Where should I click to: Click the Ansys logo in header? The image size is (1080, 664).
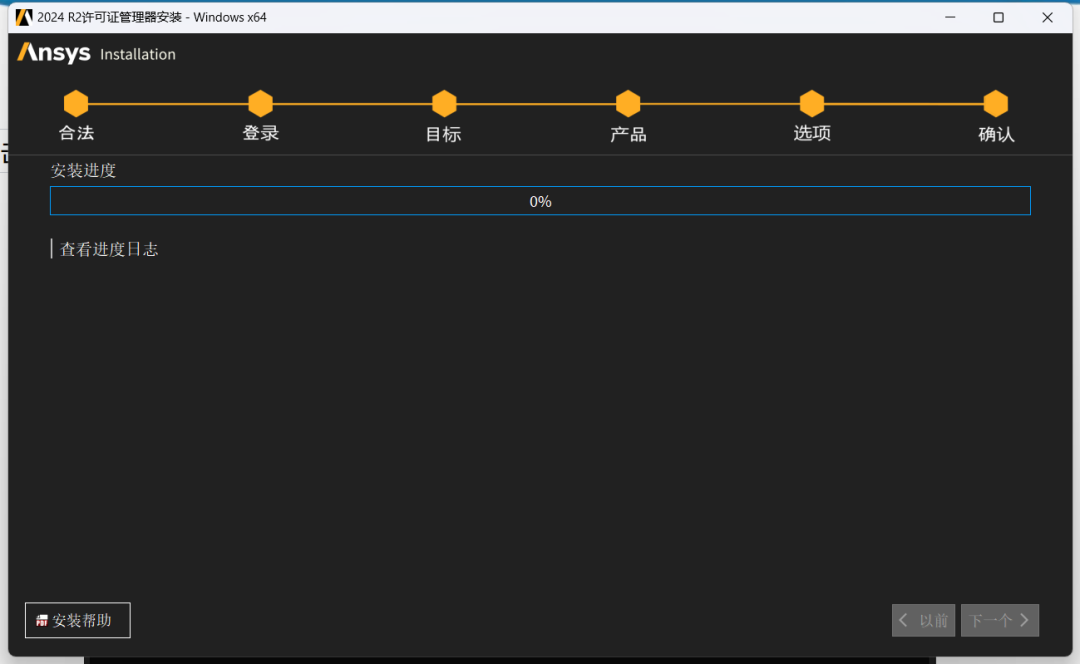[54, 53]
